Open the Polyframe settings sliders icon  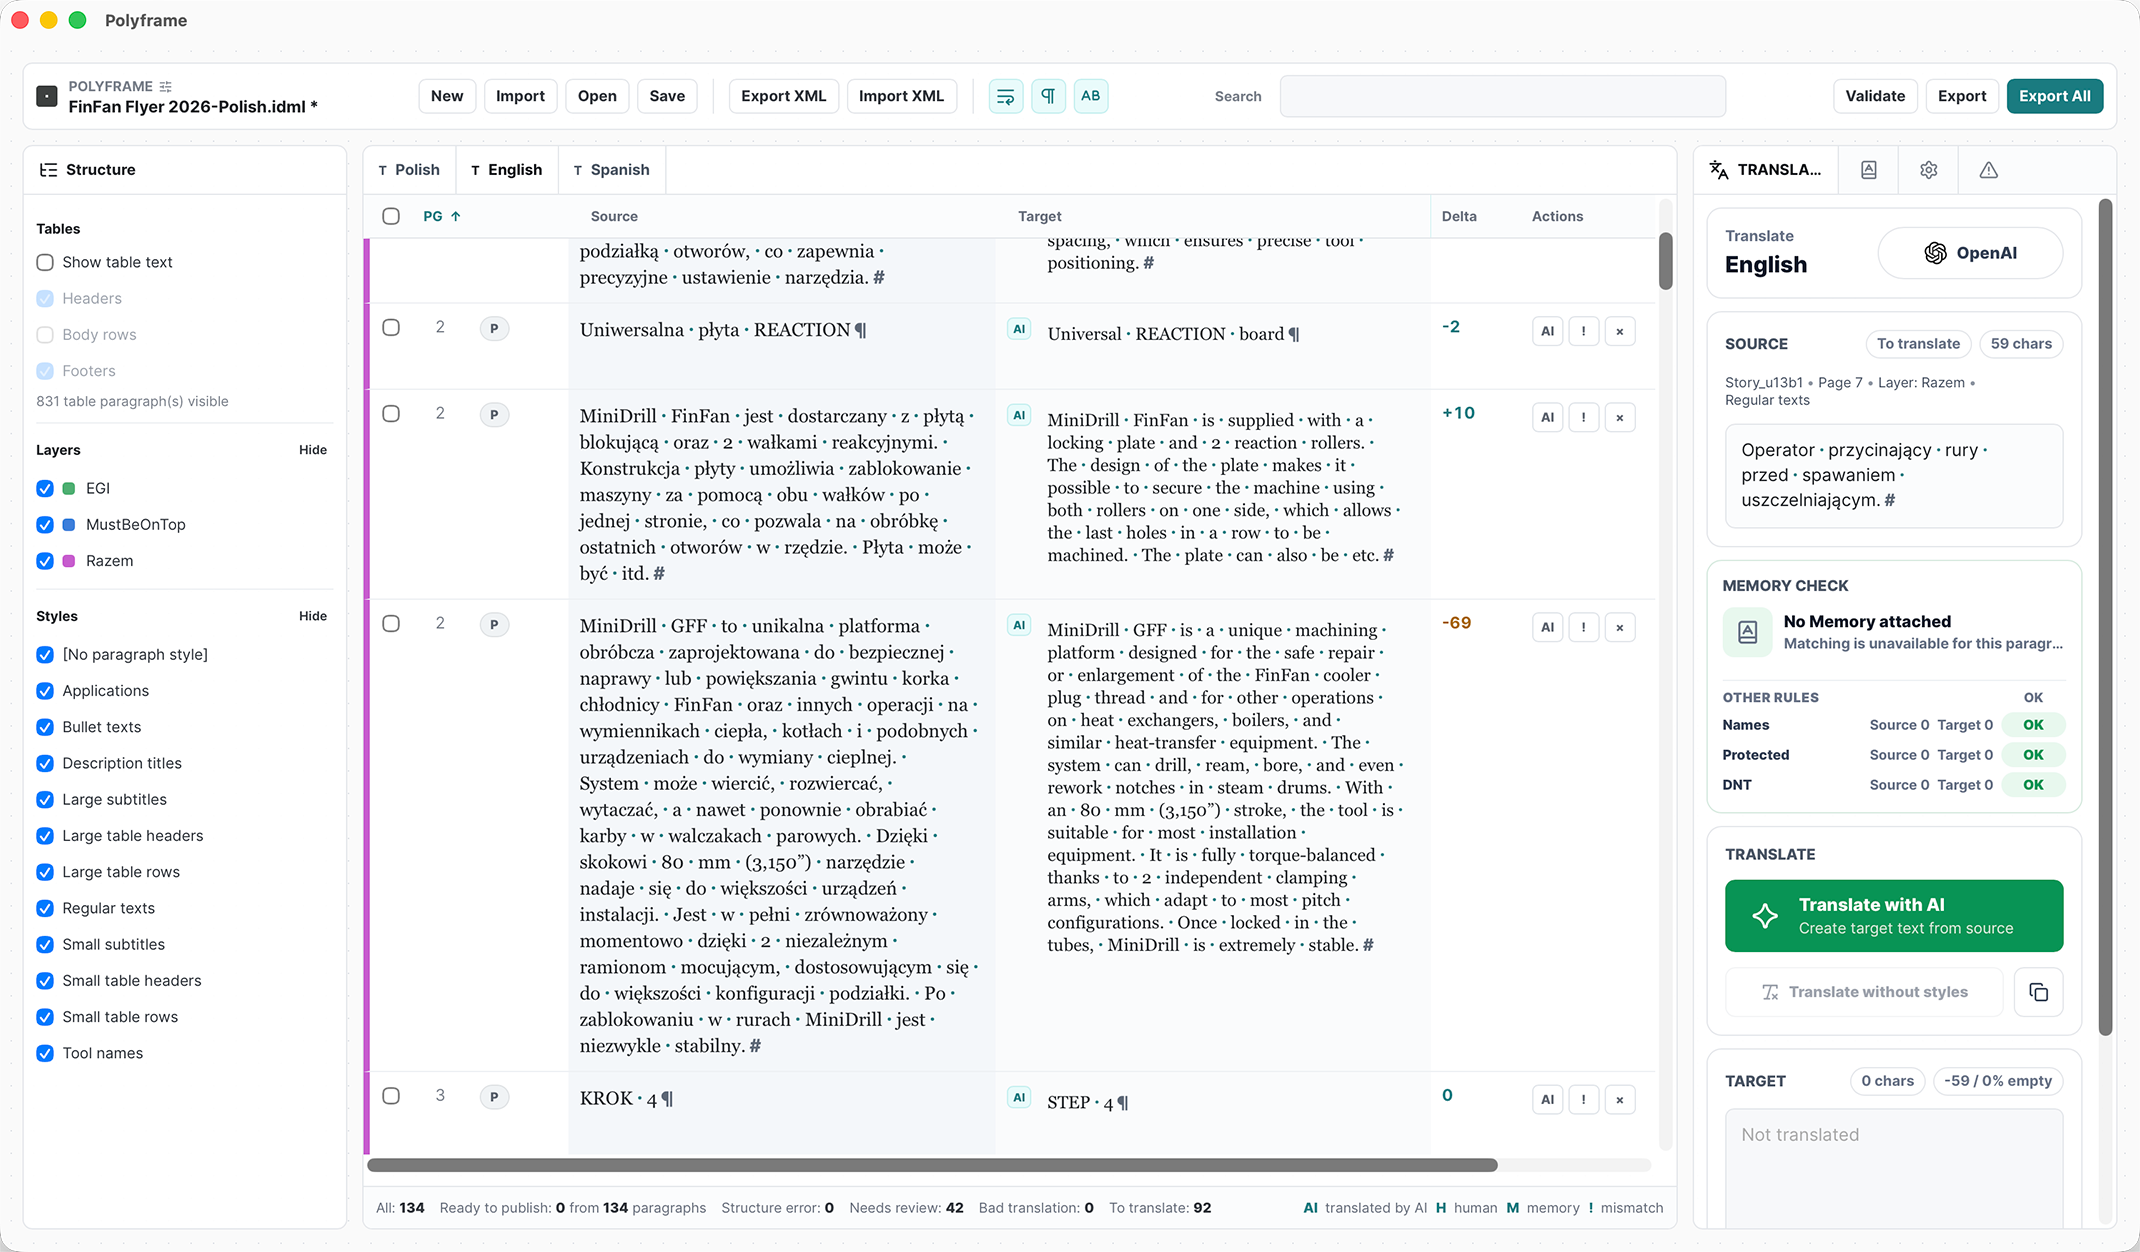(x=166, y=86)
